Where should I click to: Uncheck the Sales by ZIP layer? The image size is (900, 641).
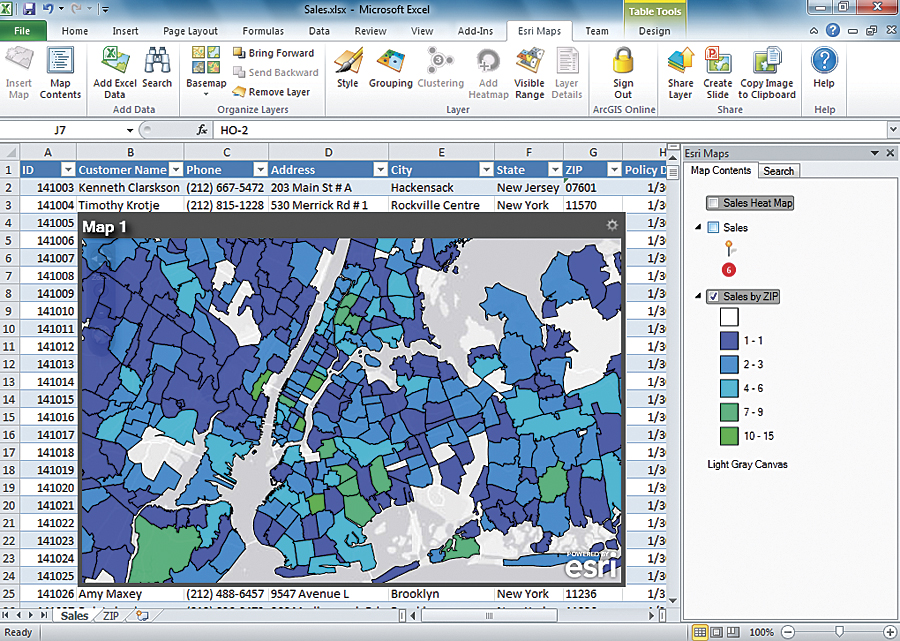click(713, 296)
